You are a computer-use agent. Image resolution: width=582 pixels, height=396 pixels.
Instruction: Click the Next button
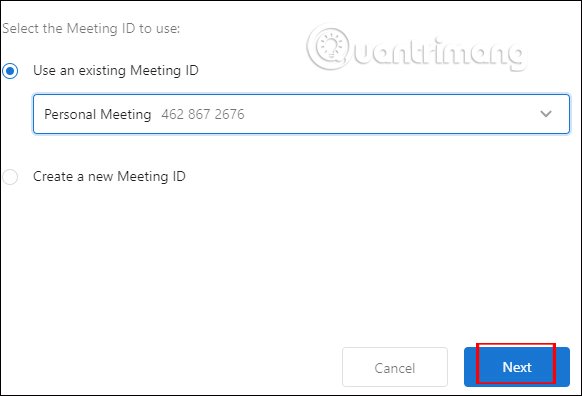517,367
